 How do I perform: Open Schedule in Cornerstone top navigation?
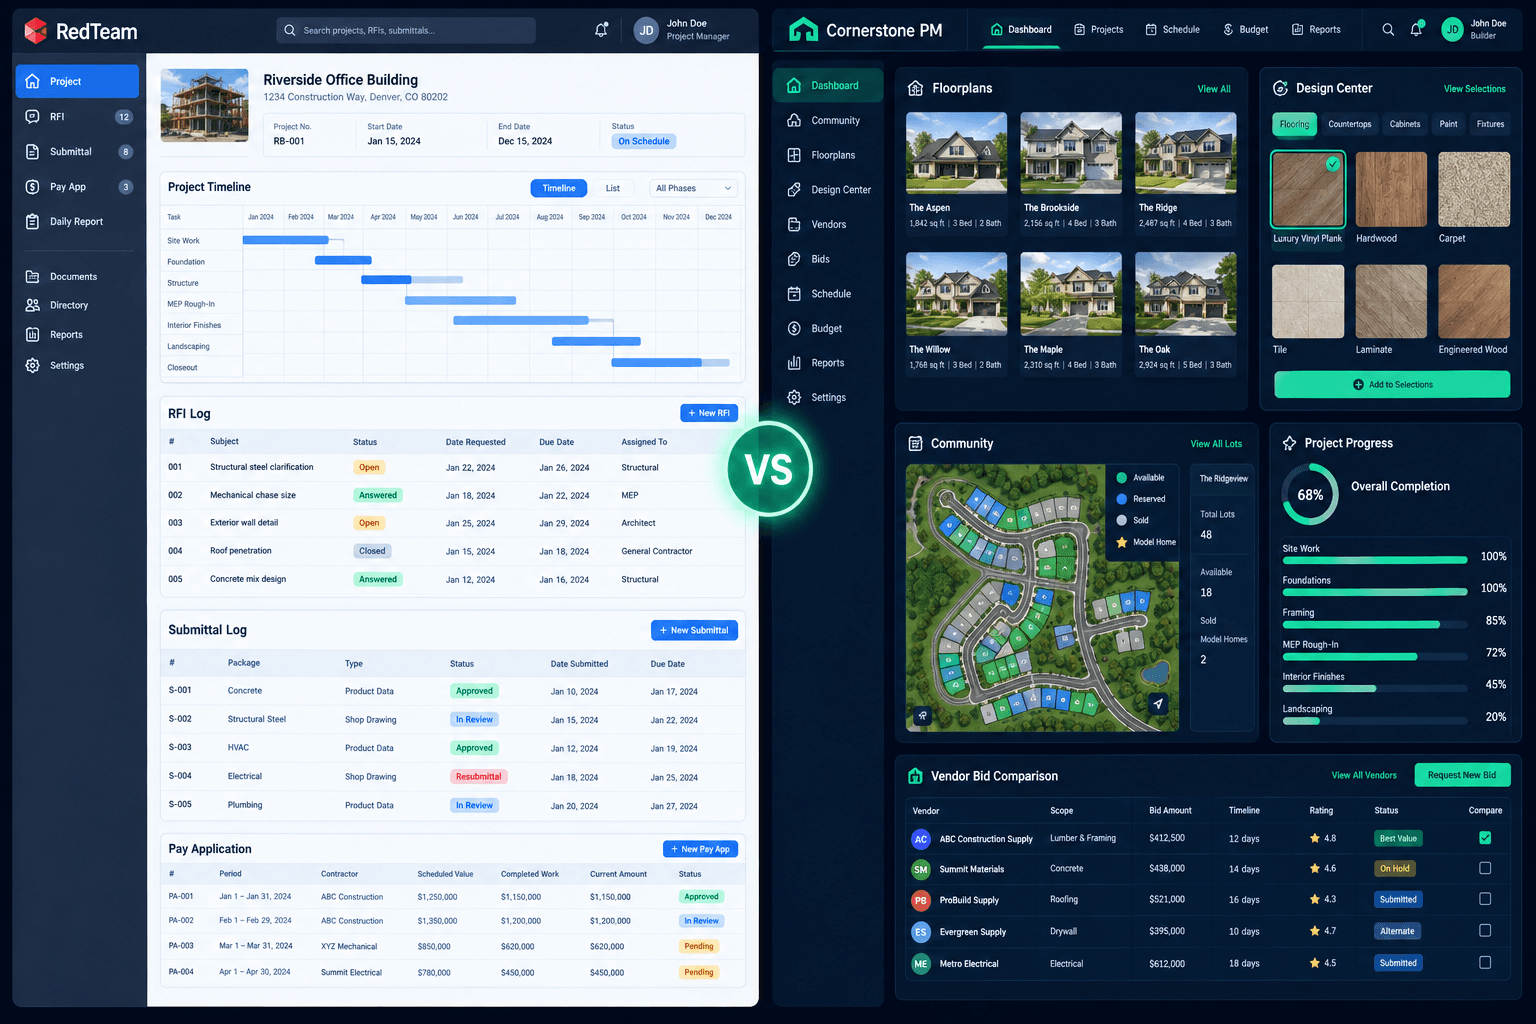click(1172, 30)
